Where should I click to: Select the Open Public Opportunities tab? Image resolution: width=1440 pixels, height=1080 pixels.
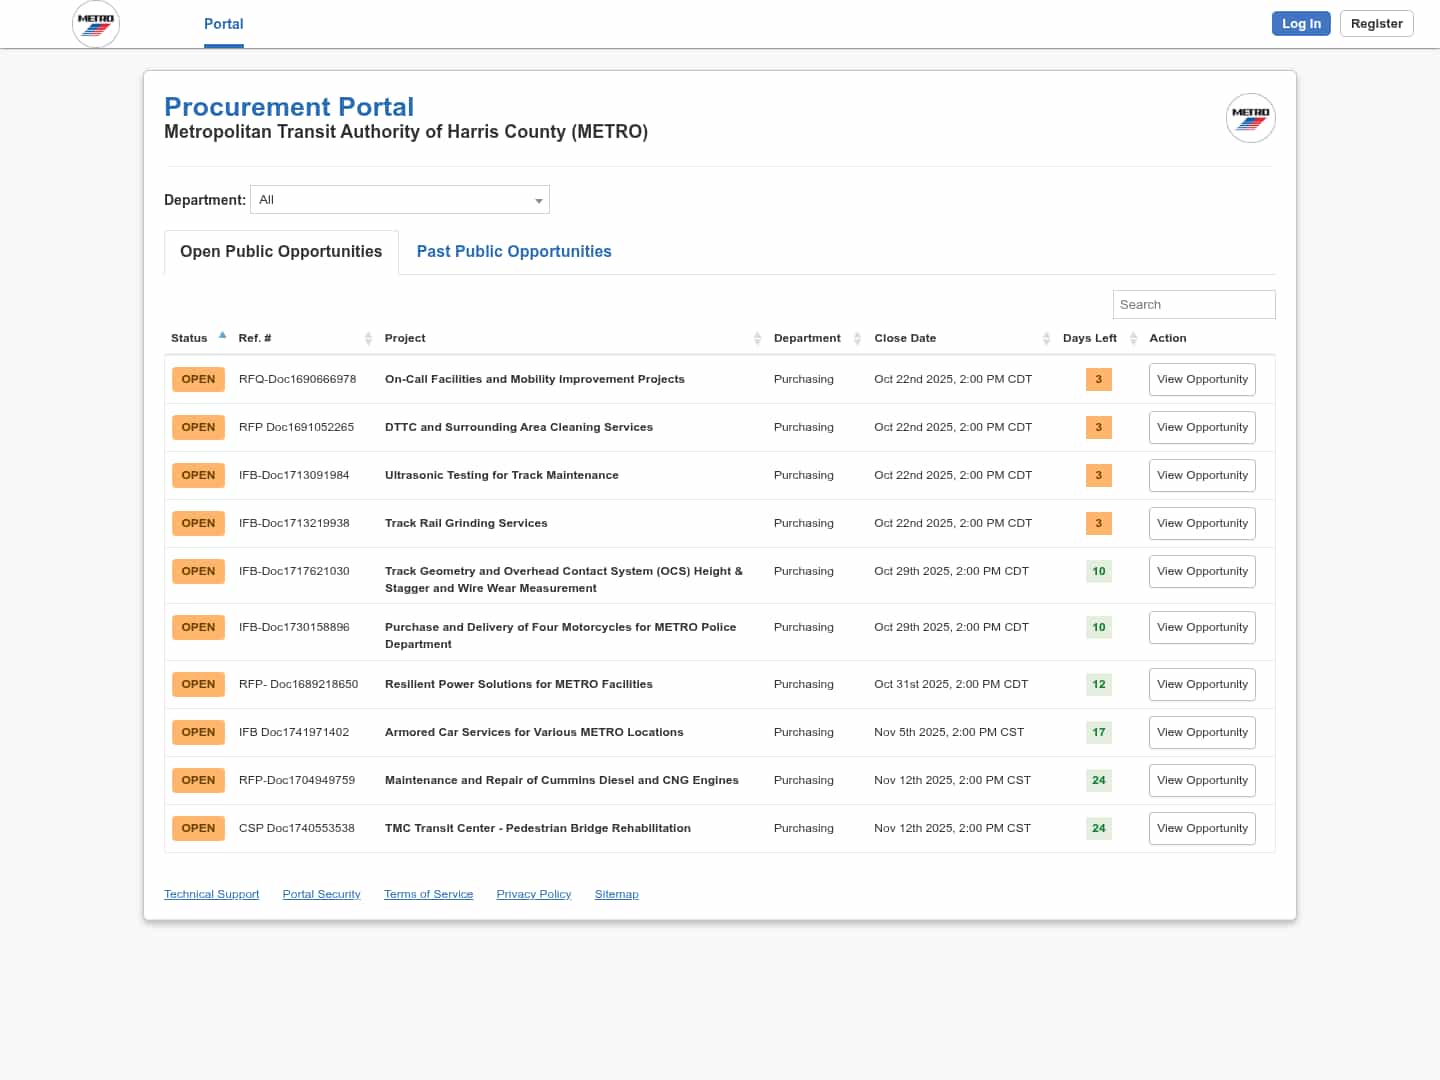[x=281, y=252]
